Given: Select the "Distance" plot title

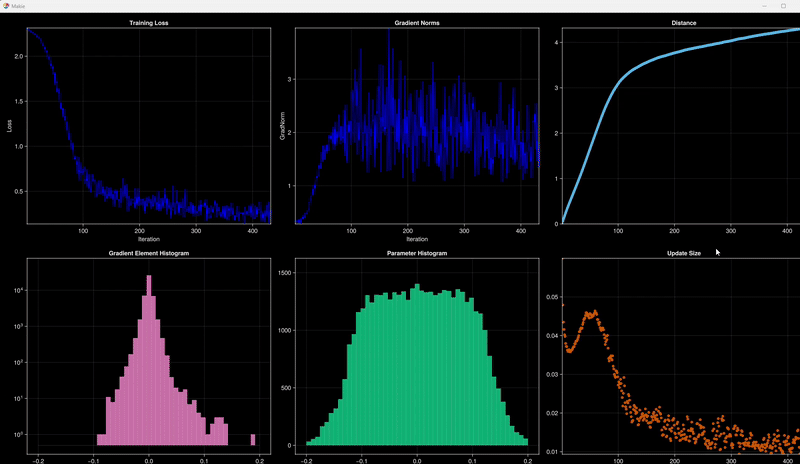Looking at the screenshot, I should tap(684, 23).
